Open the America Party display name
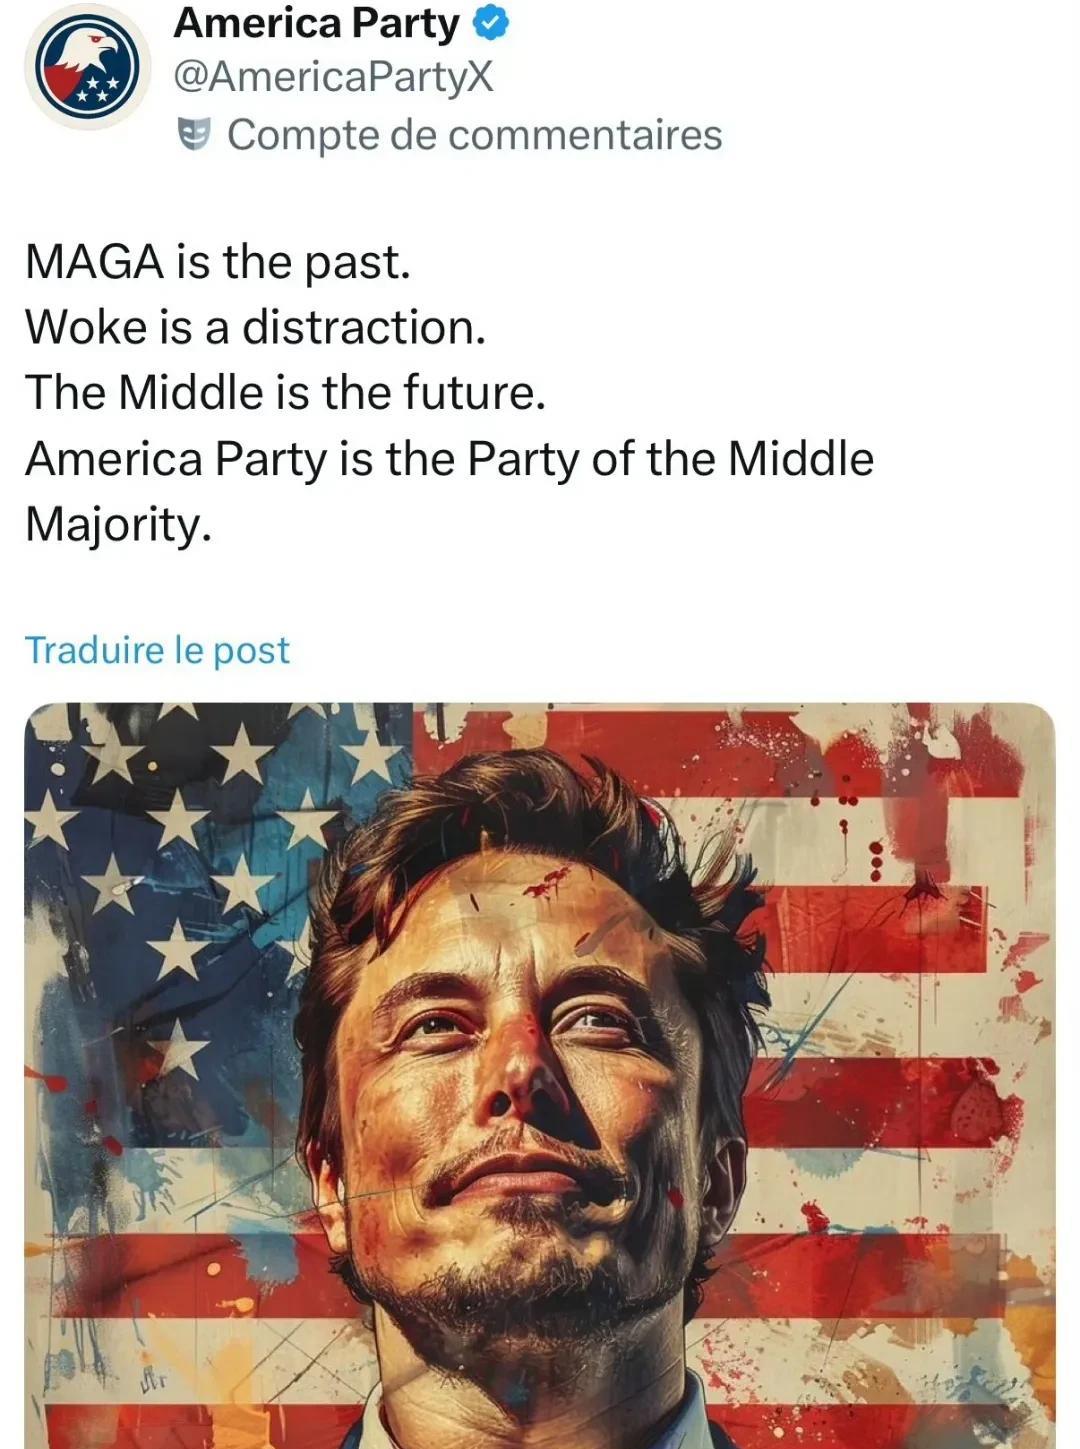Screen dimensions: 1080x1449 point(316,24)
